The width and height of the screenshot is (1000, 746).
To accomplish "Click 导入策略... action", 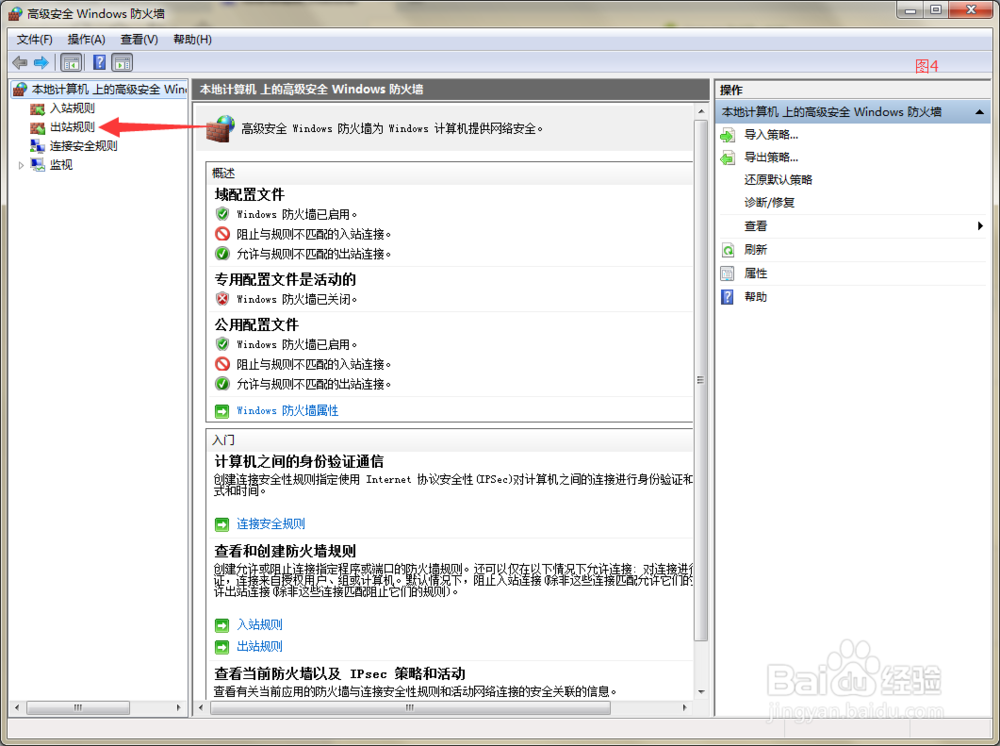I will point(771,135).
